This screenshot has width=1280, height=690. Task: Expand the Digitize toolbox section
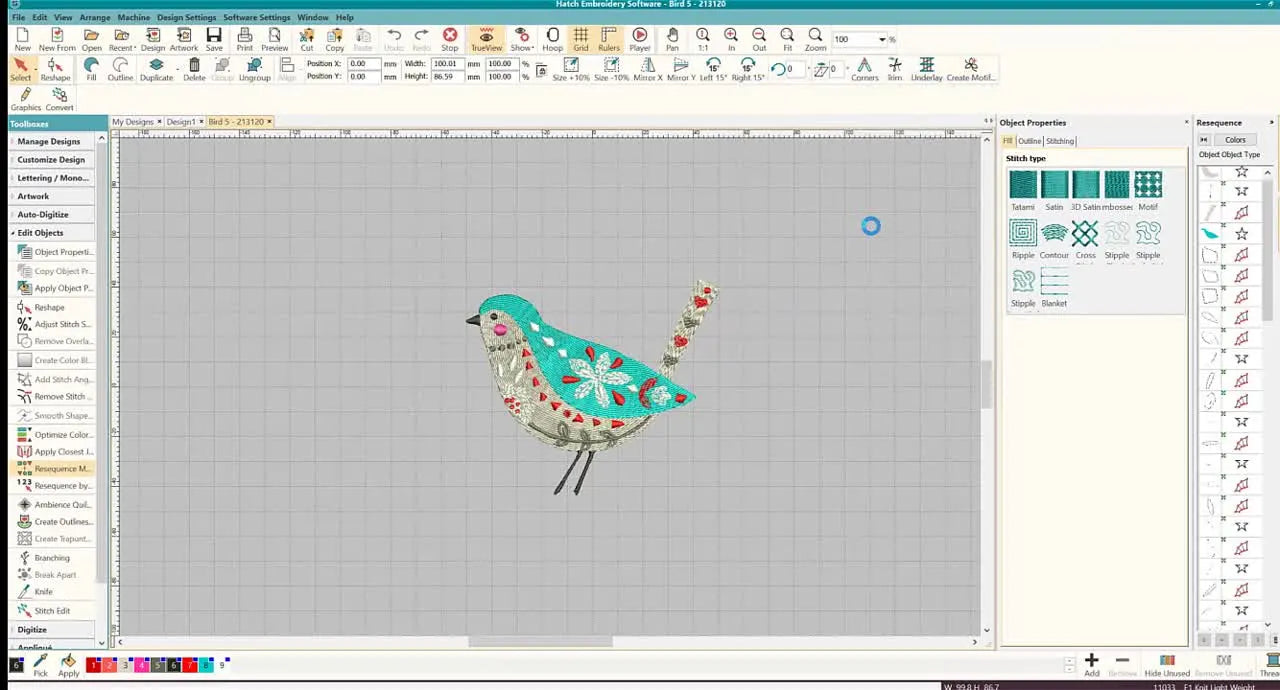click(32, 630)
